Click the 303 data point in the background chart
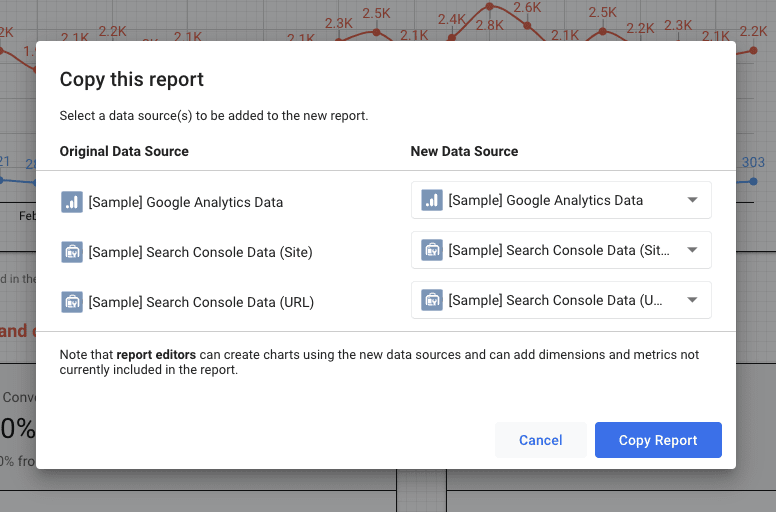Image resolution: width=776 pixels, height=512 pixels. click(x=753, y=182)
